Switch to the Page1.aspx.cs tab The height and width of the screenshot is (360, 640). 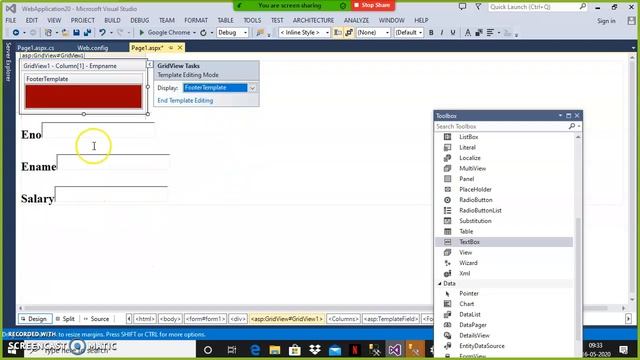point(36,48)
